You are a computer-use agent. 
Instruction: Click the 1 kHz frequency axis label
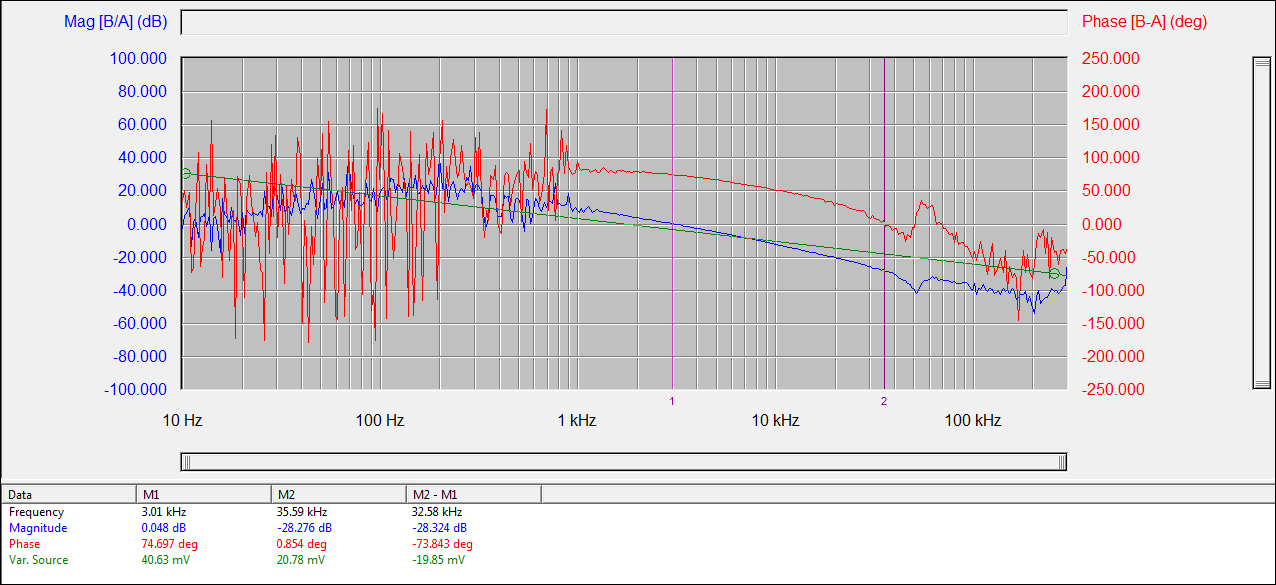tap(576, 420)
